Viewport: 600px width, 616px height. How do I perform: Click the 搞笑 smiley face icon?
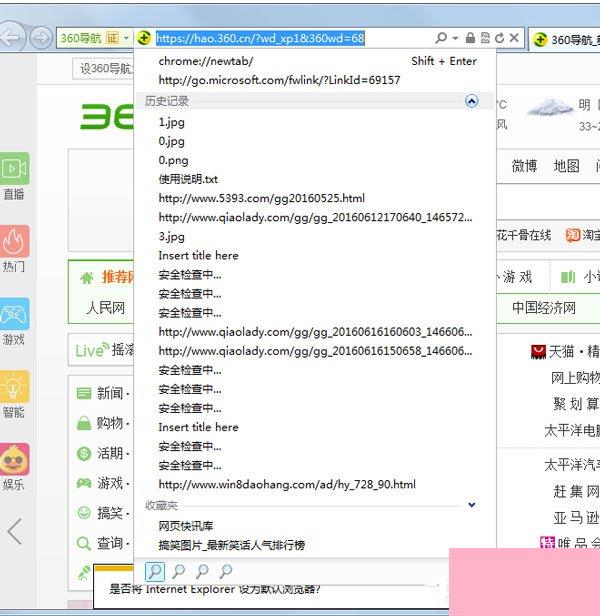[x=84, y=513]
